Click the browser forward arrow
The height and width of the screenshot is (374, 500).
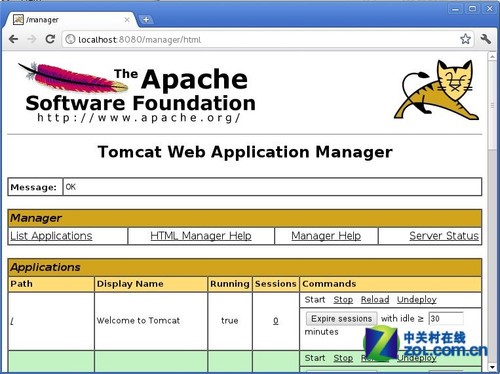(32, 39)
